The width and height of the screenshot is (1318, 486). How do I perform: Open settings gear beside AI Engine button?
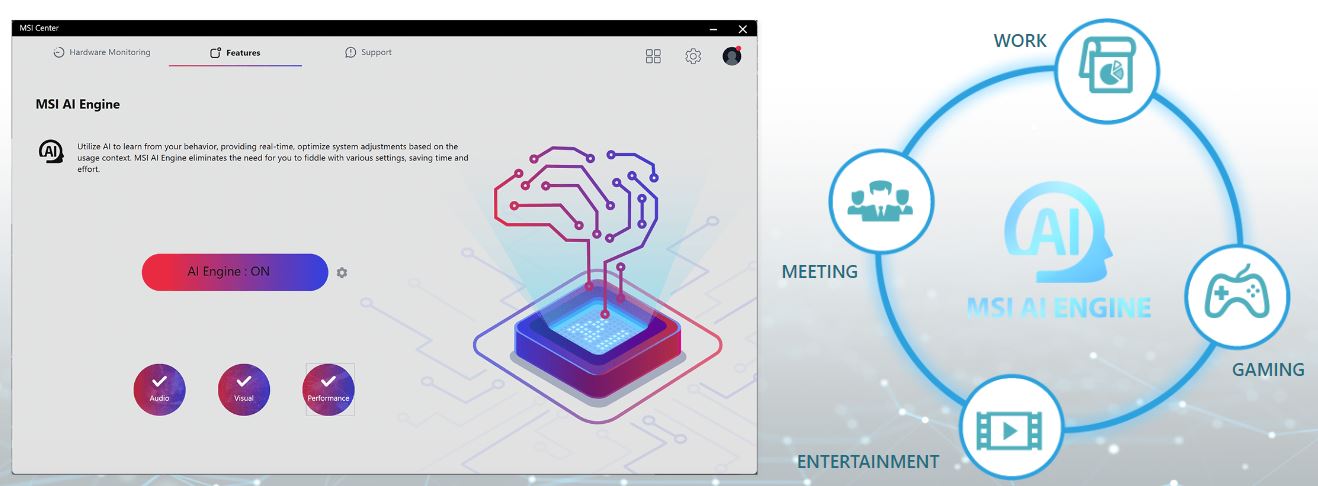(x=342, y=273)
